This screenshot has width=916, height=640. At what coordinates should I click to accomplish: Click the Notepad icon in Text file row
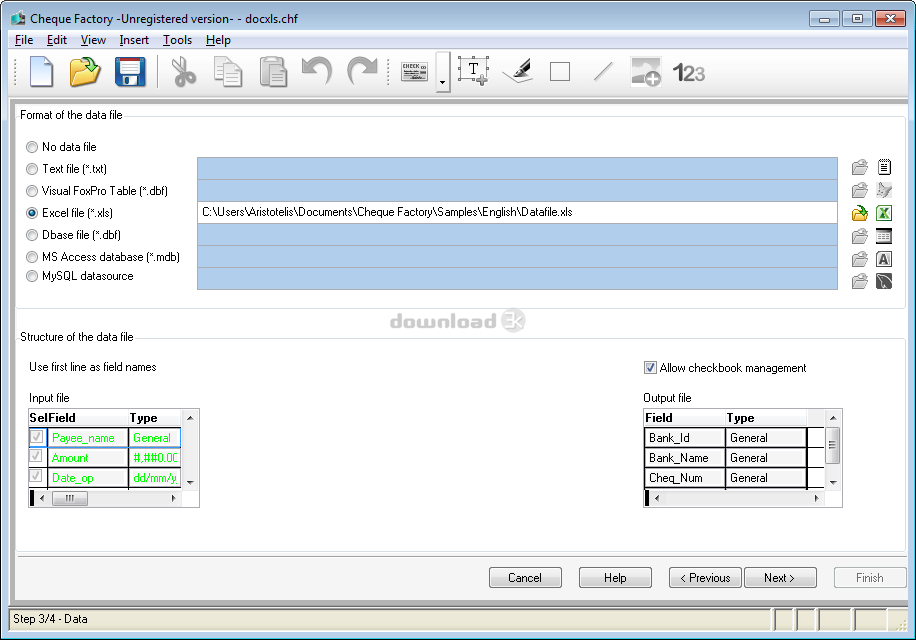tap(884, 168)
